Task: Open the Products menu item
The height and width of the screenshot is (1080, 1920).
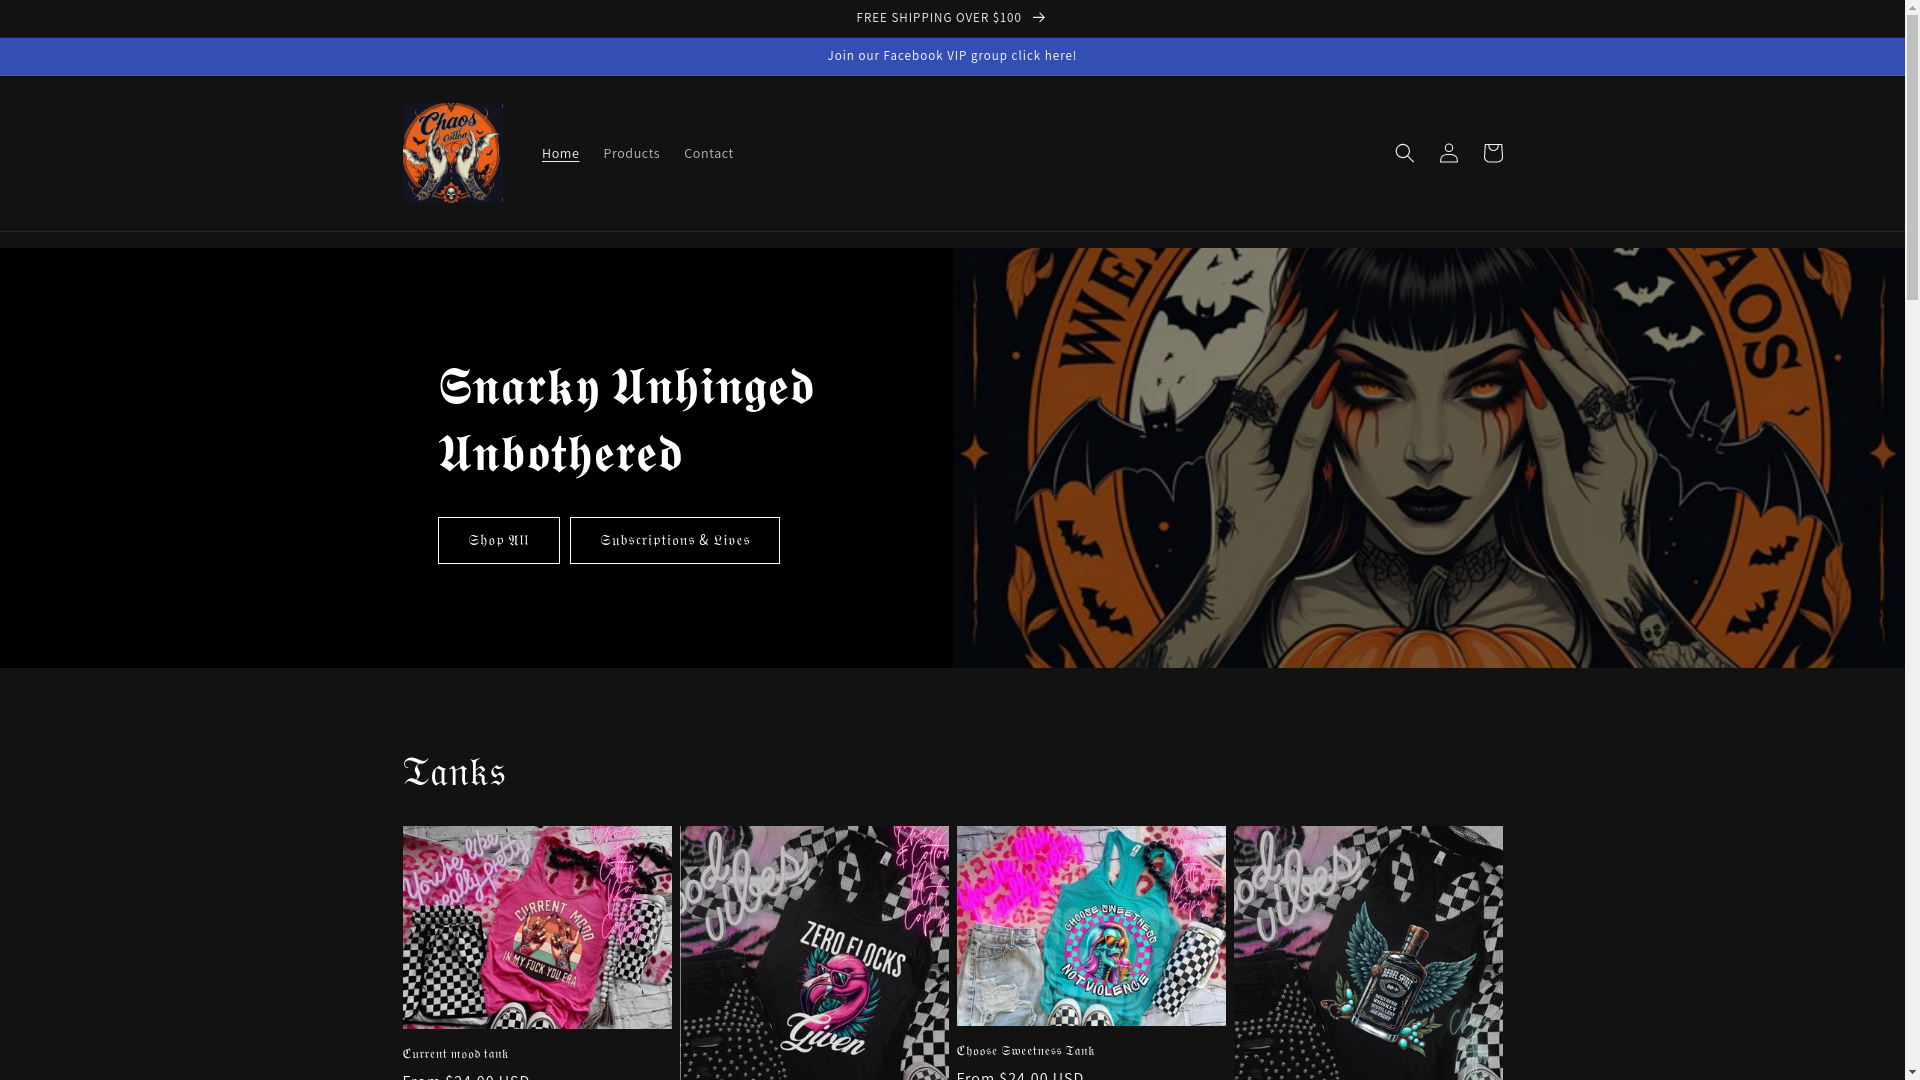Action: pyautogui.click(x=631, y=153)
